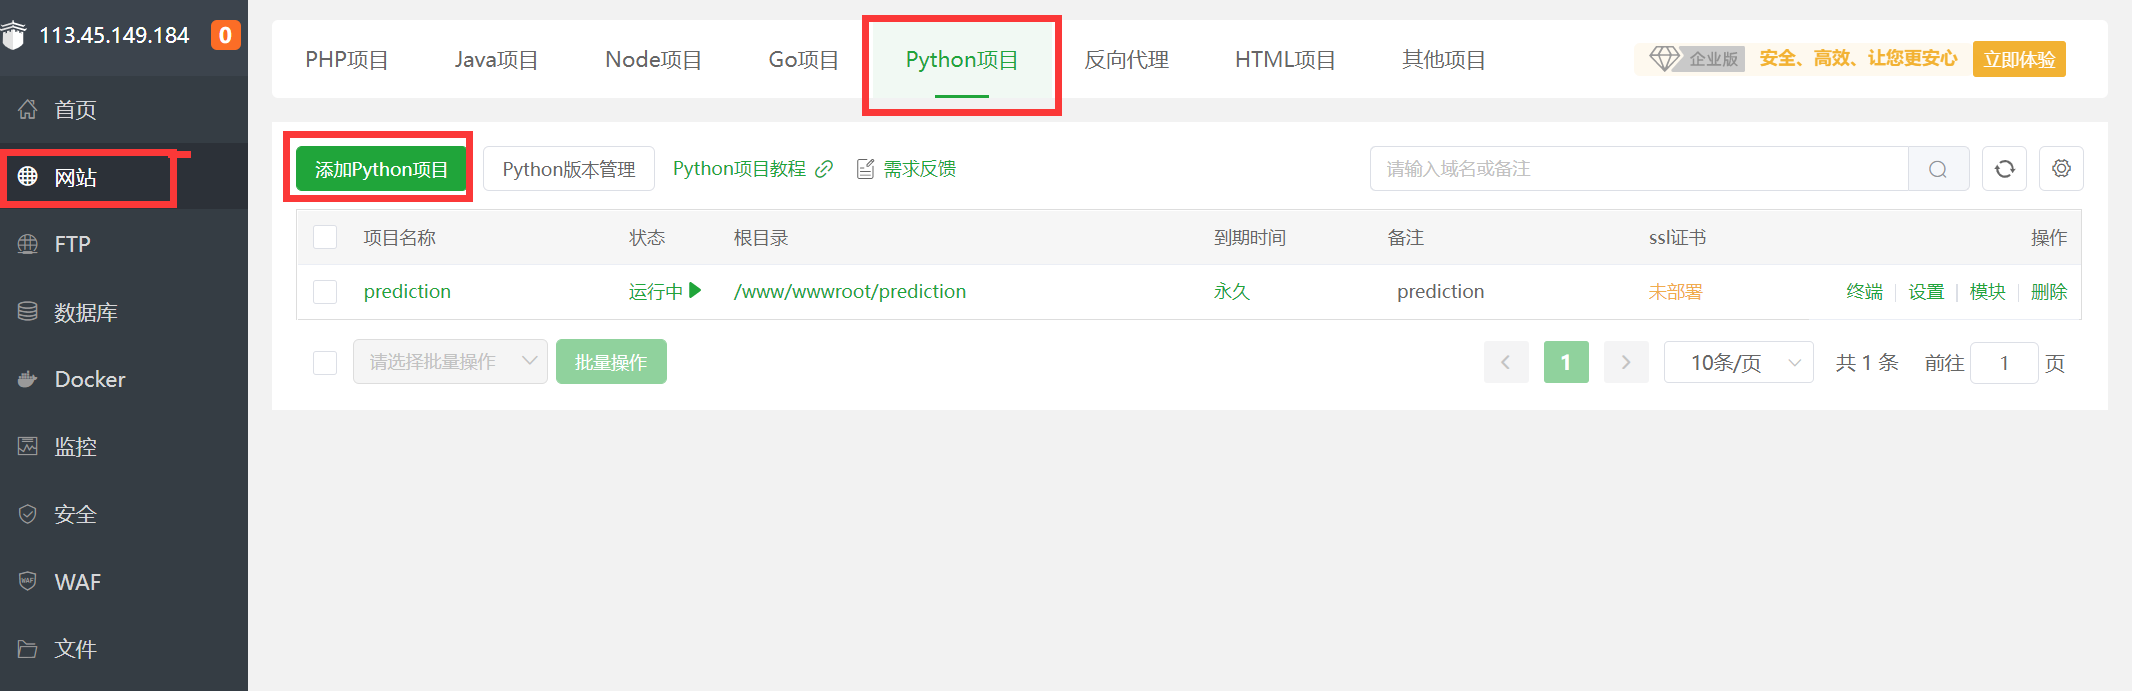
Task: Toggle the 运行中 running status
Action: coord(665,292)
